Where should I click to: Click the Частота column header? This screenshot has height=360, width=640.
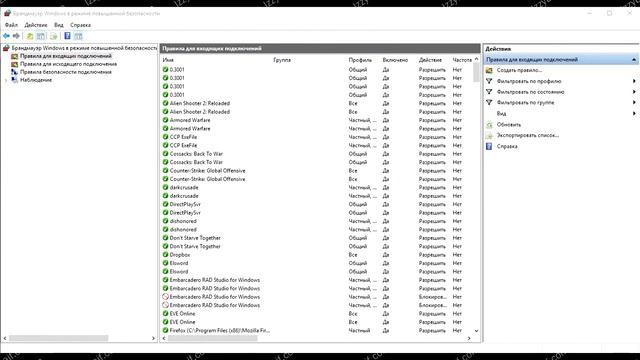point(462,60)
